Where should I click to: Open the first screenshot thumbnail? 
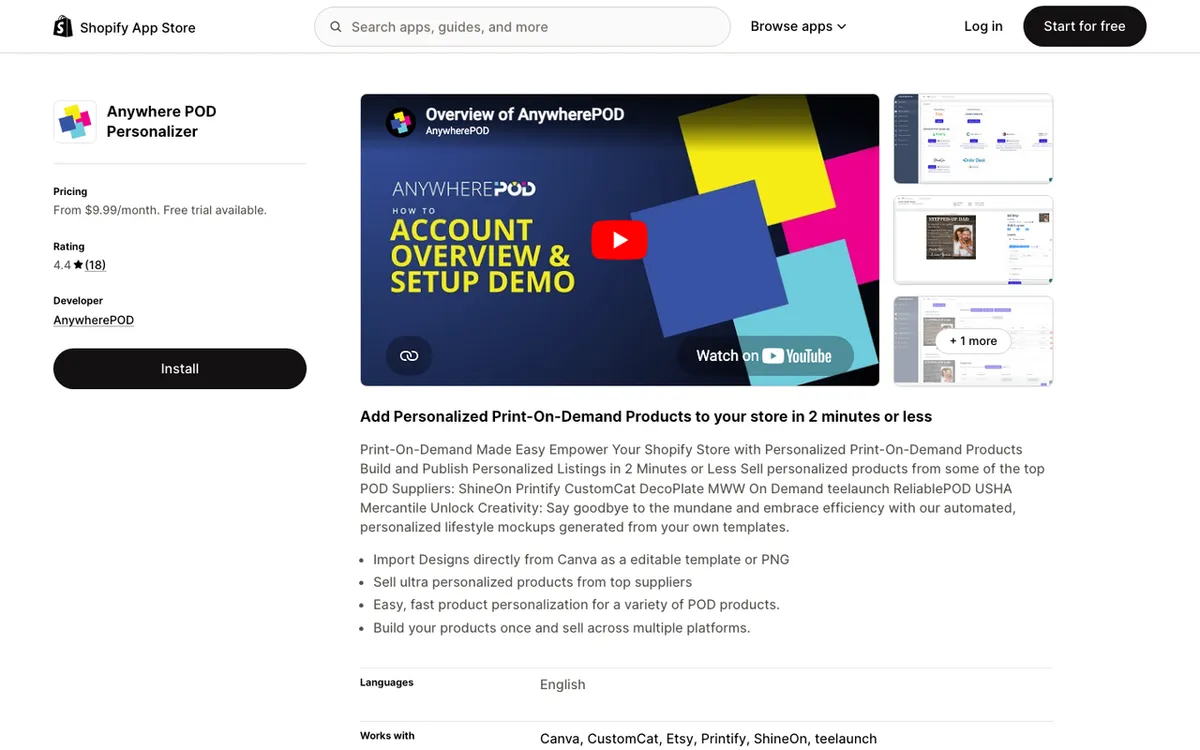[x=973, y=139]
